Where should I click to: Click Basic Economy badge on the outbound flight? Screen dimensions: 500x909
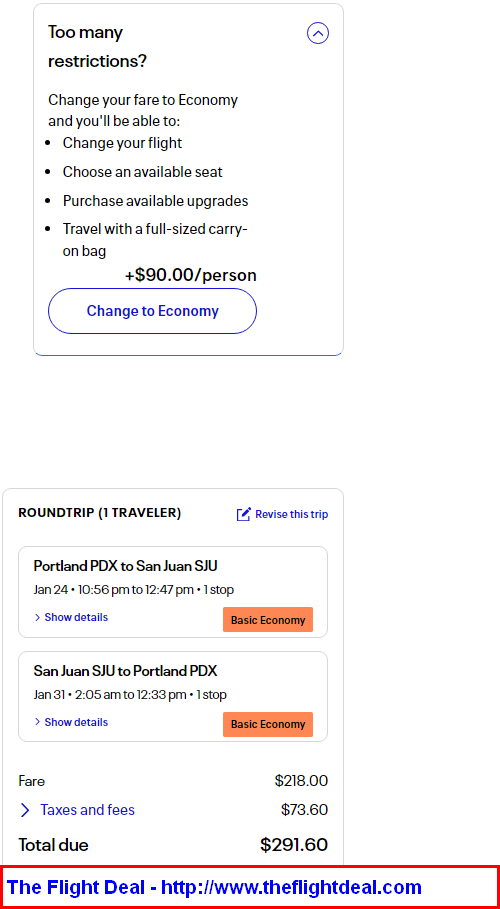pyautogui.click(x=268, y=620)
